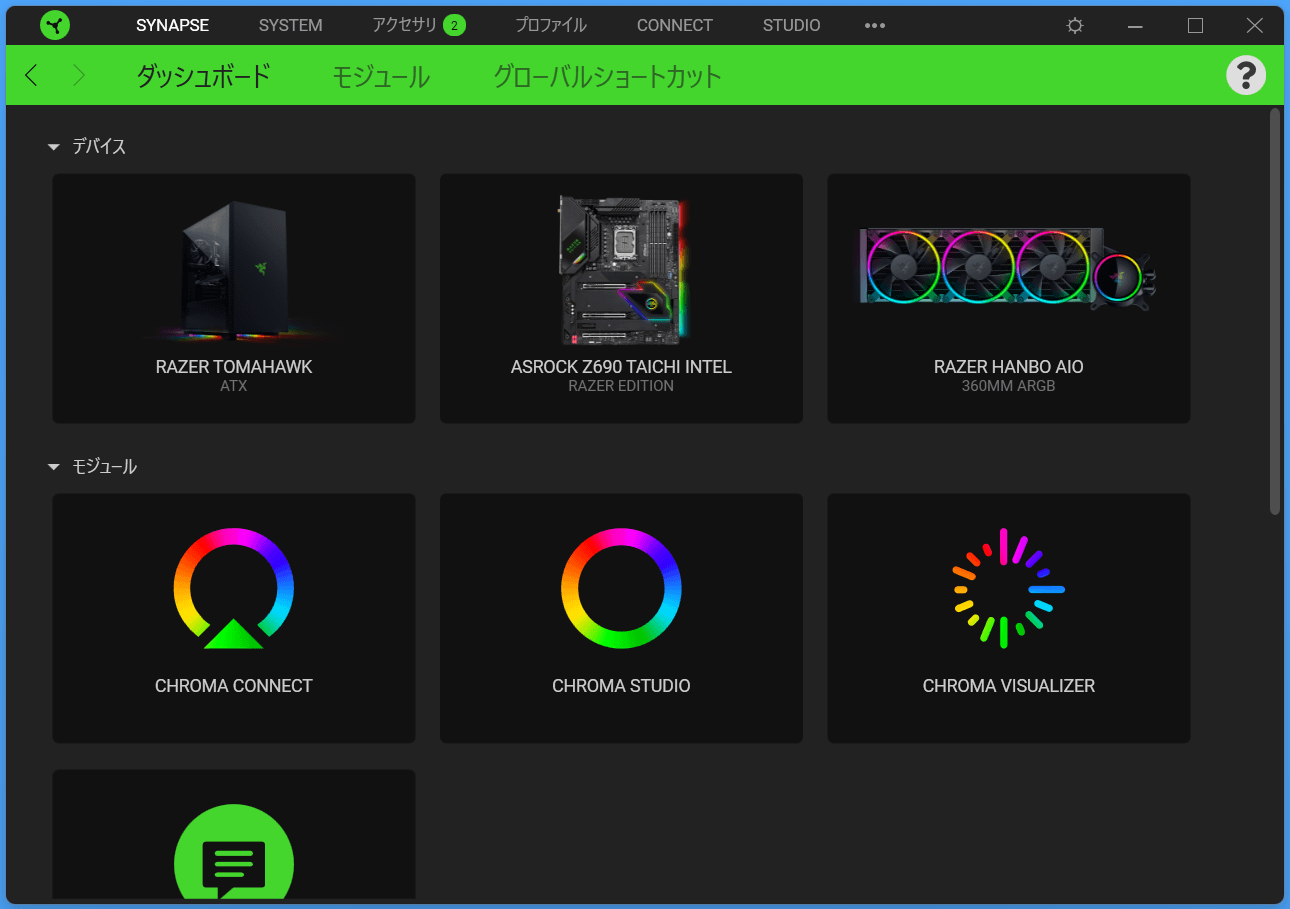Viewport: 1290px width, 909px height.
Task: Select the Razer Tomahawk case image
Action: [x=236, y=271]
